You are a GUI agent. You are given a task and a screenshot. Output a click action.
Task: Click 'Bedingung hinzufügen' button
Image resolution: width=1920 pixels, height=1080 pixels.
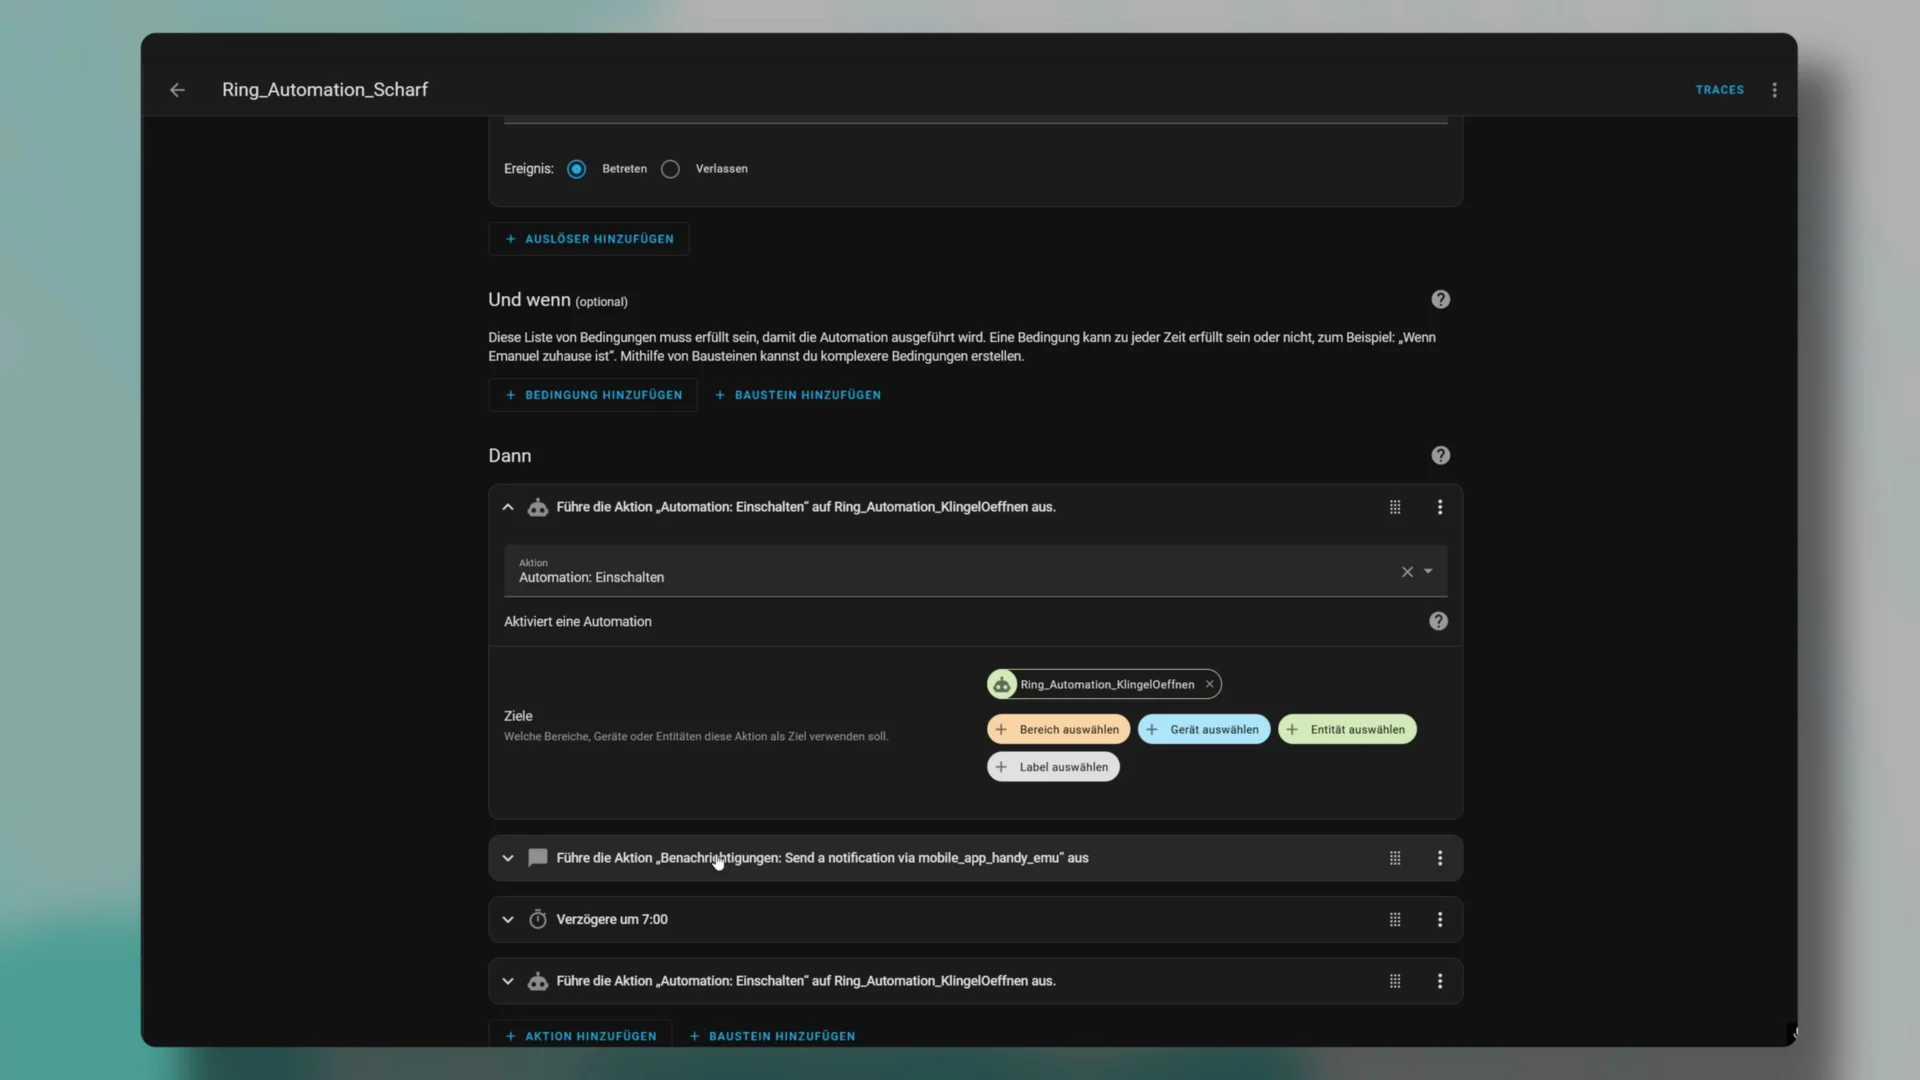(593, 395)
